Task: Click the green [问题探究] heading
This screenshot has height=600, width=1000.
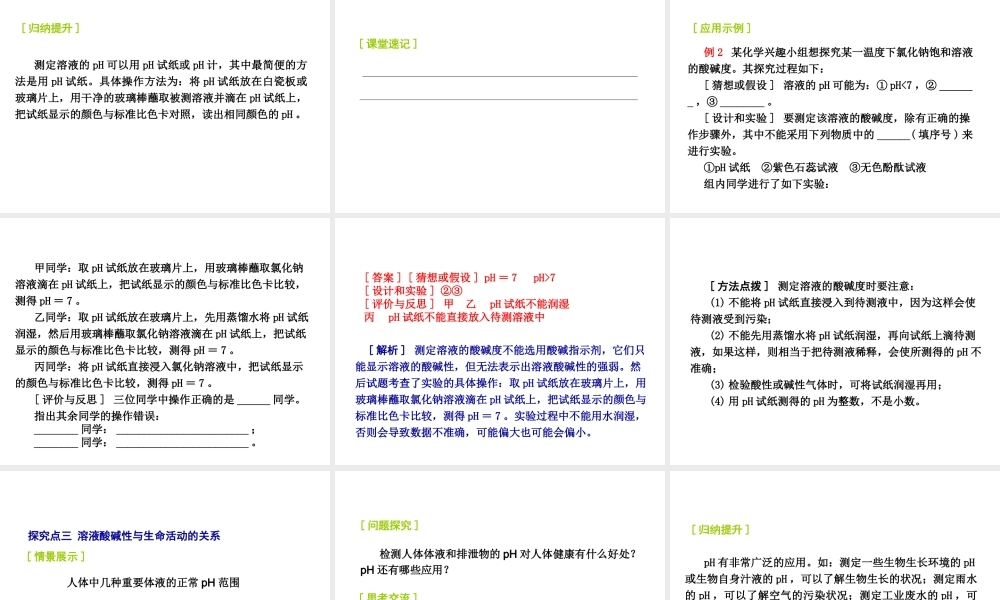Action: point(389,525)
